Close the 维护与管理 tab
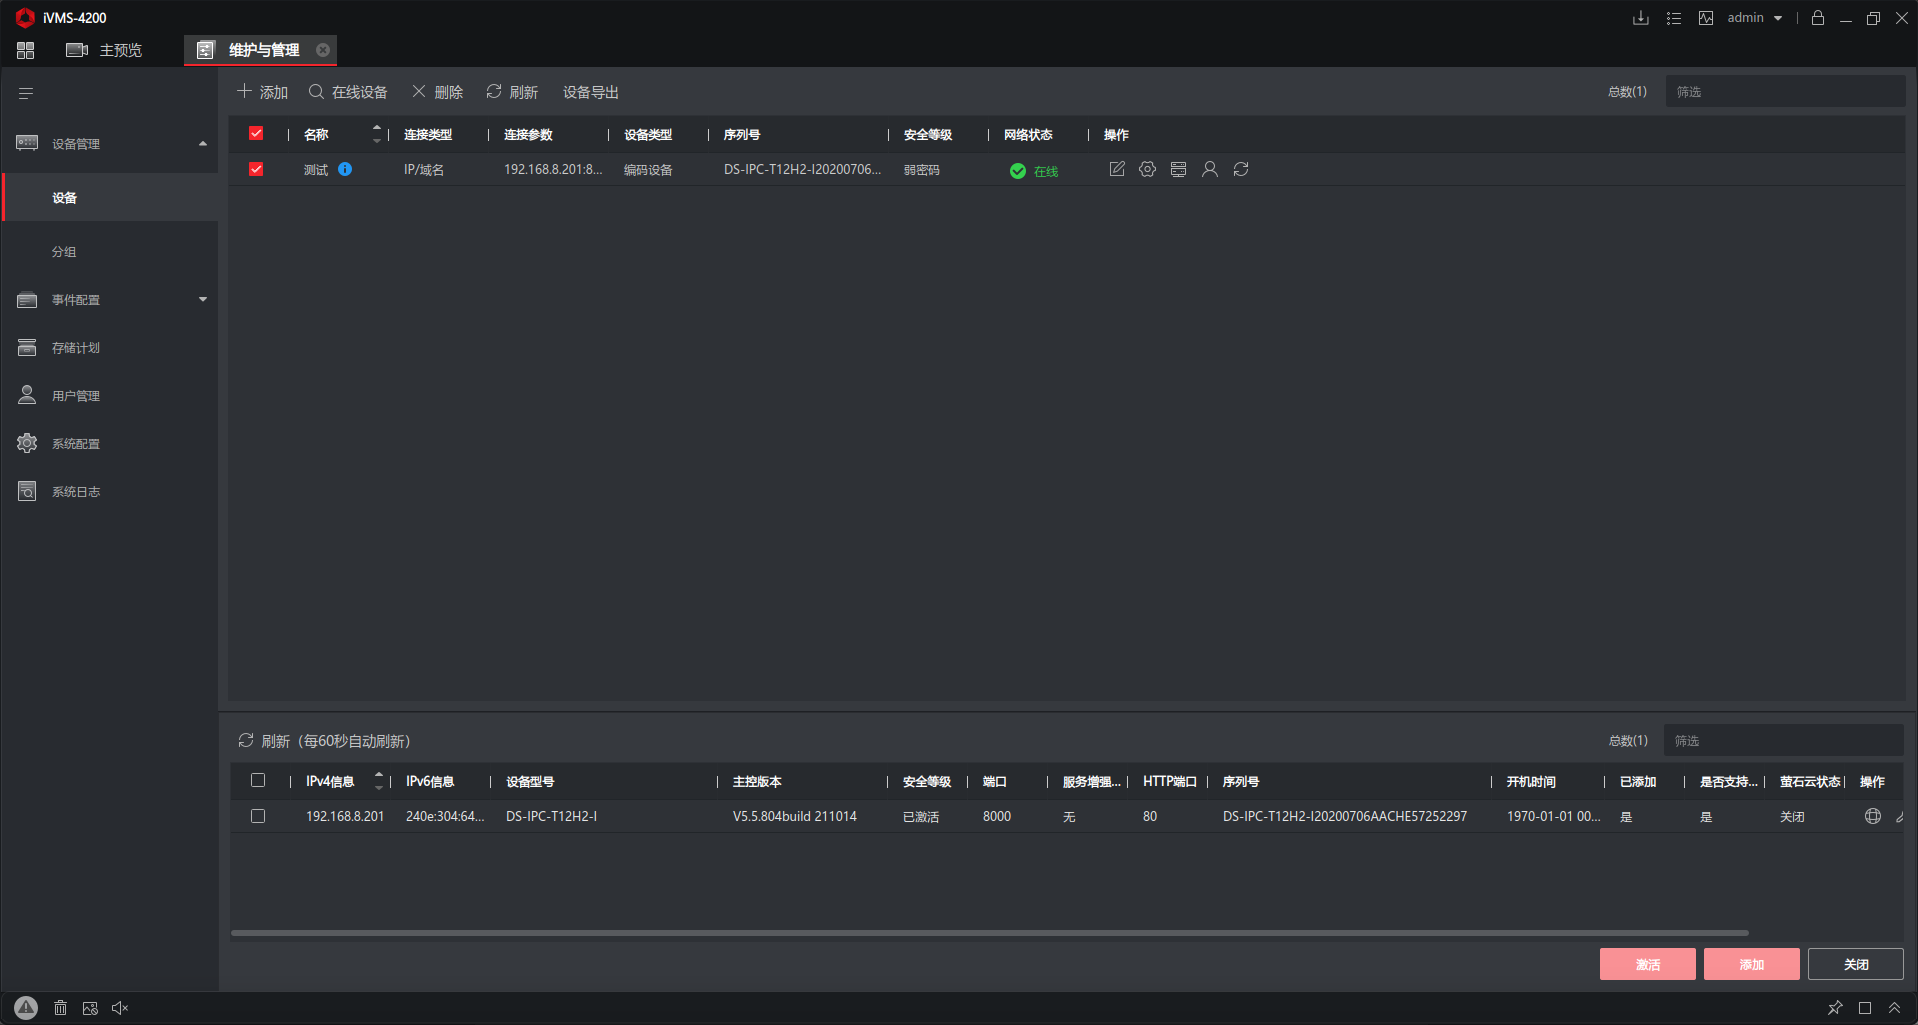 click(x=323, y=50)
